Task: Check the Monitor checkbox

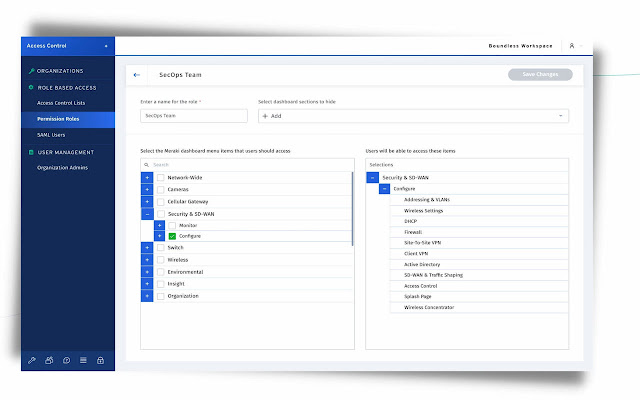Action: 172,225
